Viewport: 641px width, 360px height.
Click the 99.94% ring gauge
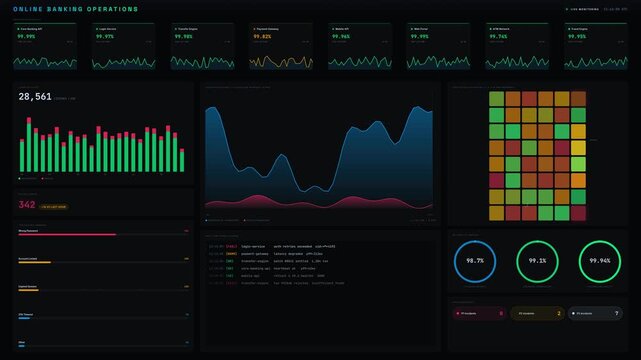click(x=600, y=262)
